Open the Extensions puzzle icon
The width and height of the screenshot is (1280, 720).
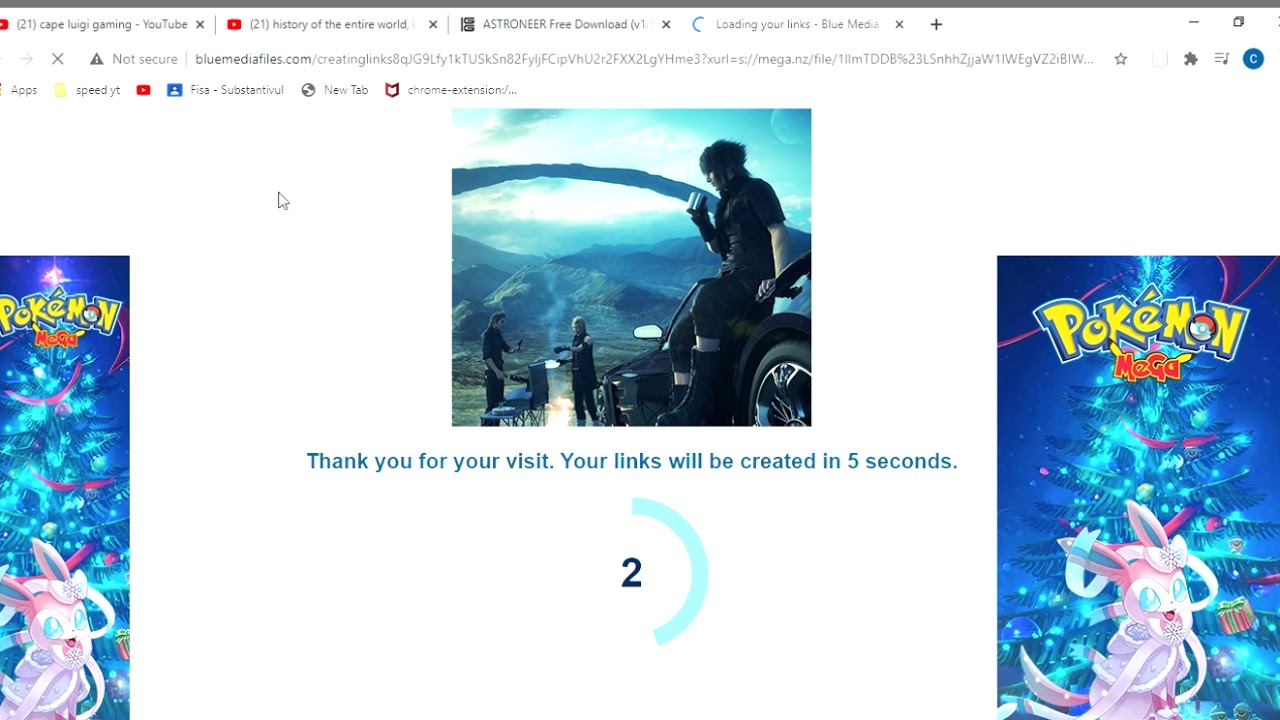(x=1190, y=59)
